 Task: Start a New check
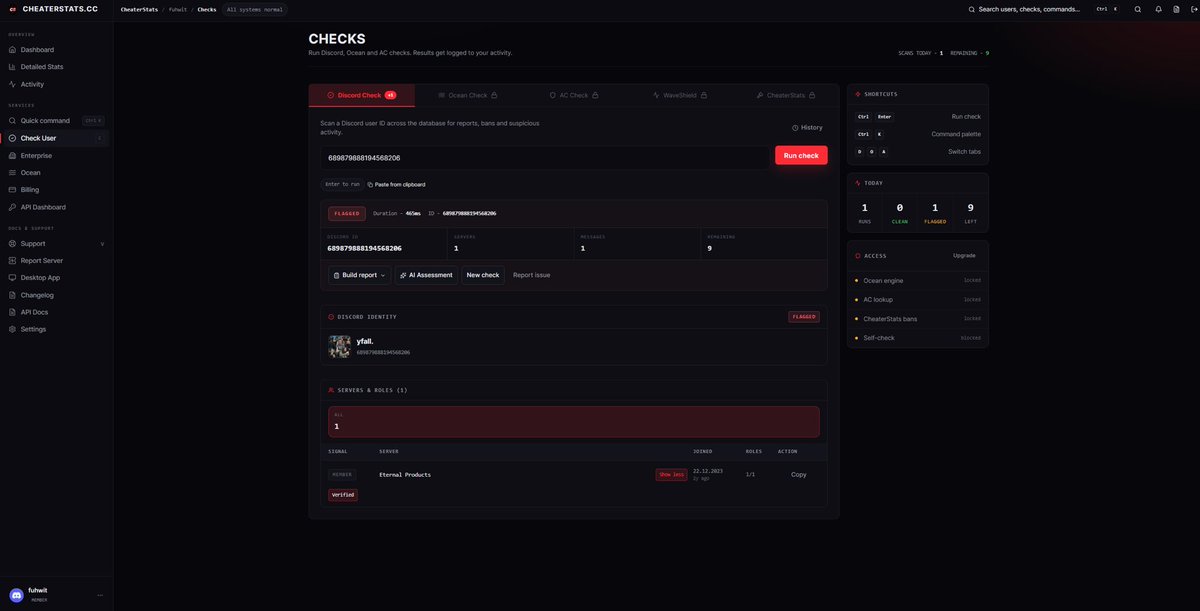[483, 275]
